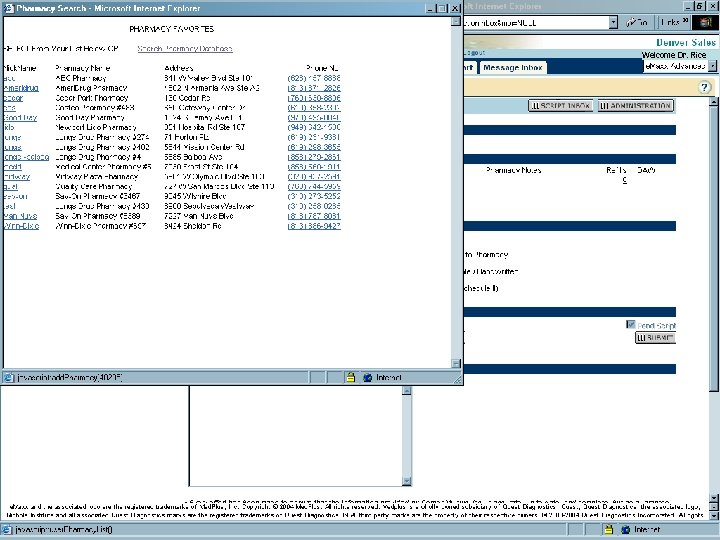Click the Logout link in main window
The width and height of the screenshot is (720, 540).
[475, 53]
